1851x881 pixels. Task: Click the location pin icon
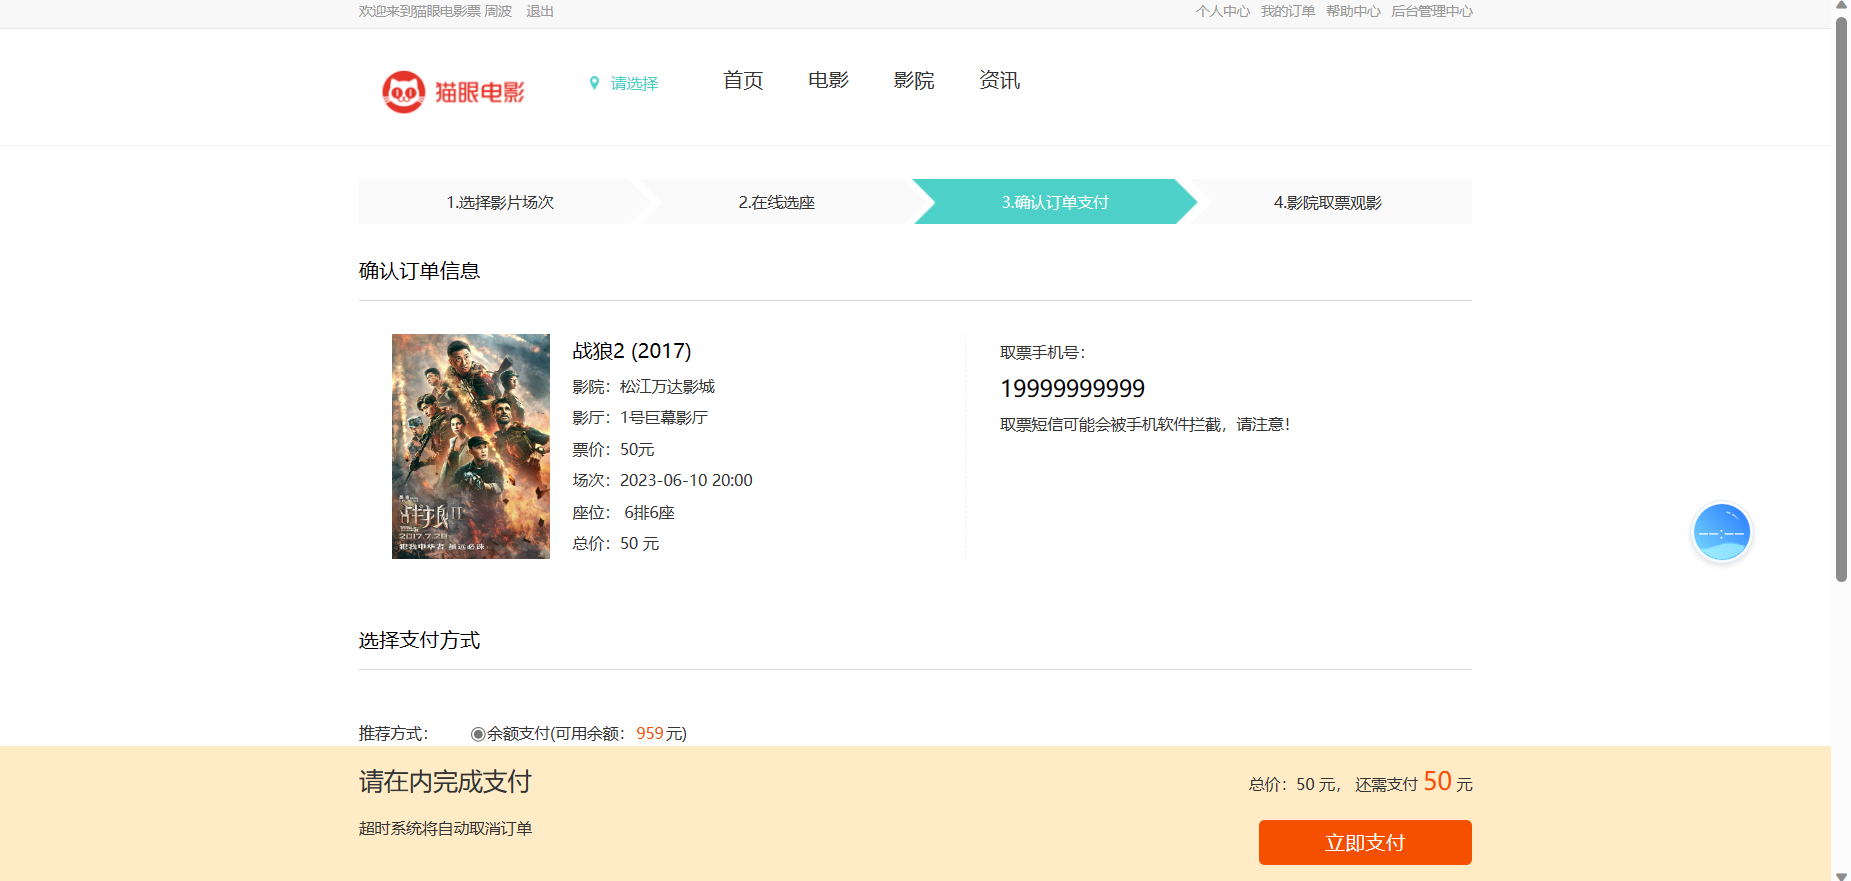594,83
